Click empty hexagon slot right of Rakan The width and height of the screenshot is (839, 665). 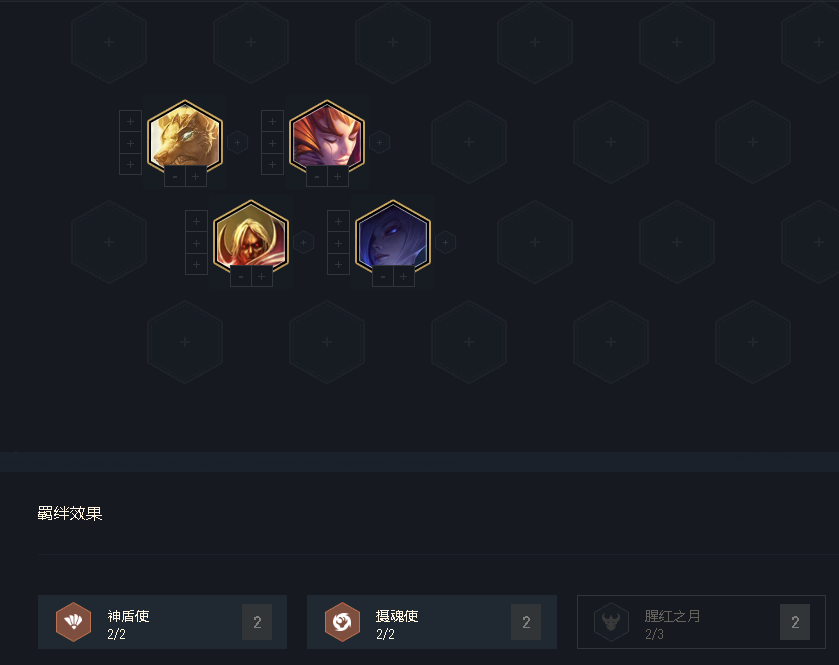(x=469, y=142)
